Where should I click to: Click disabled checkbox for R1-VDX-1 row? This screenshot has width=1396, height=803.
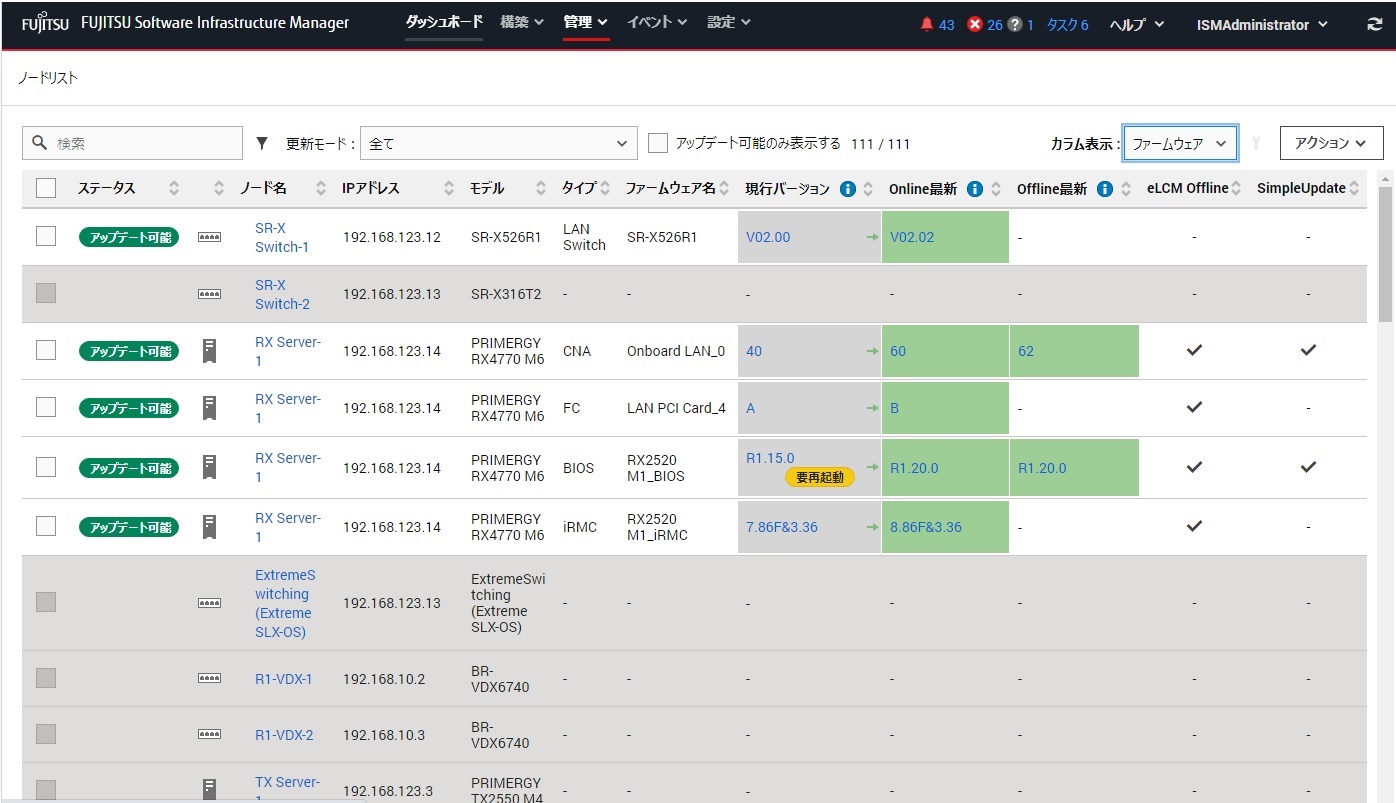click(46, 678)
